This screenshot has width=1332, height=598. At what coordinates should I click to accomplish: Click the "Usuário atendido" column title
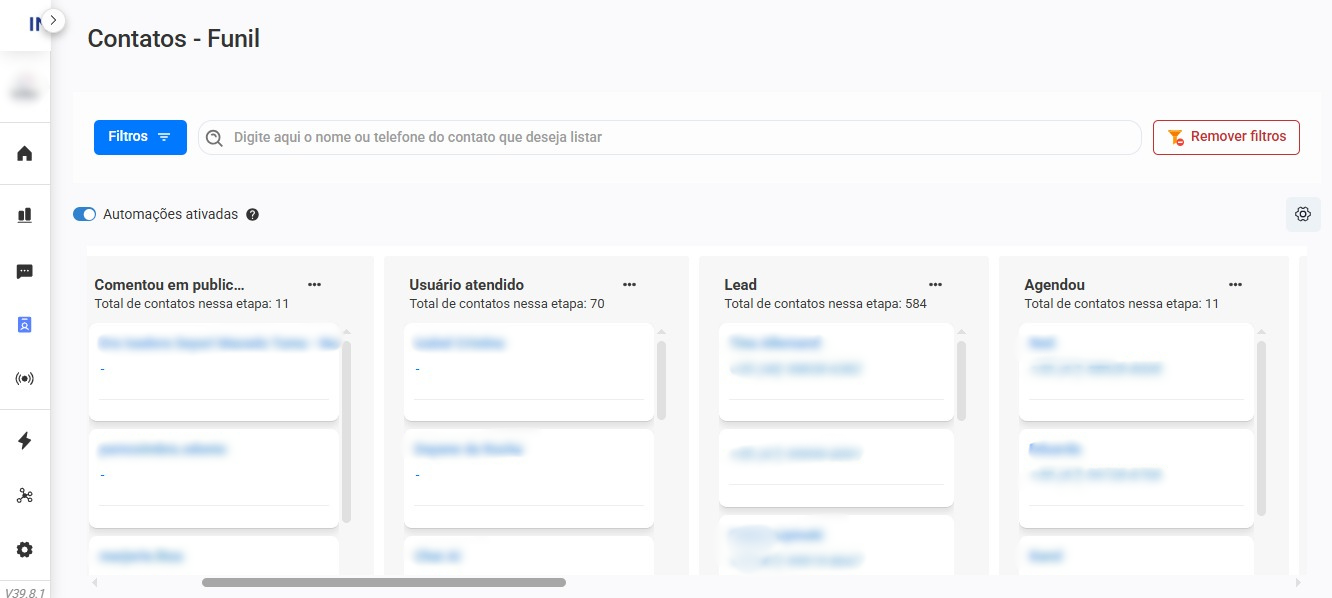(466, 285)
